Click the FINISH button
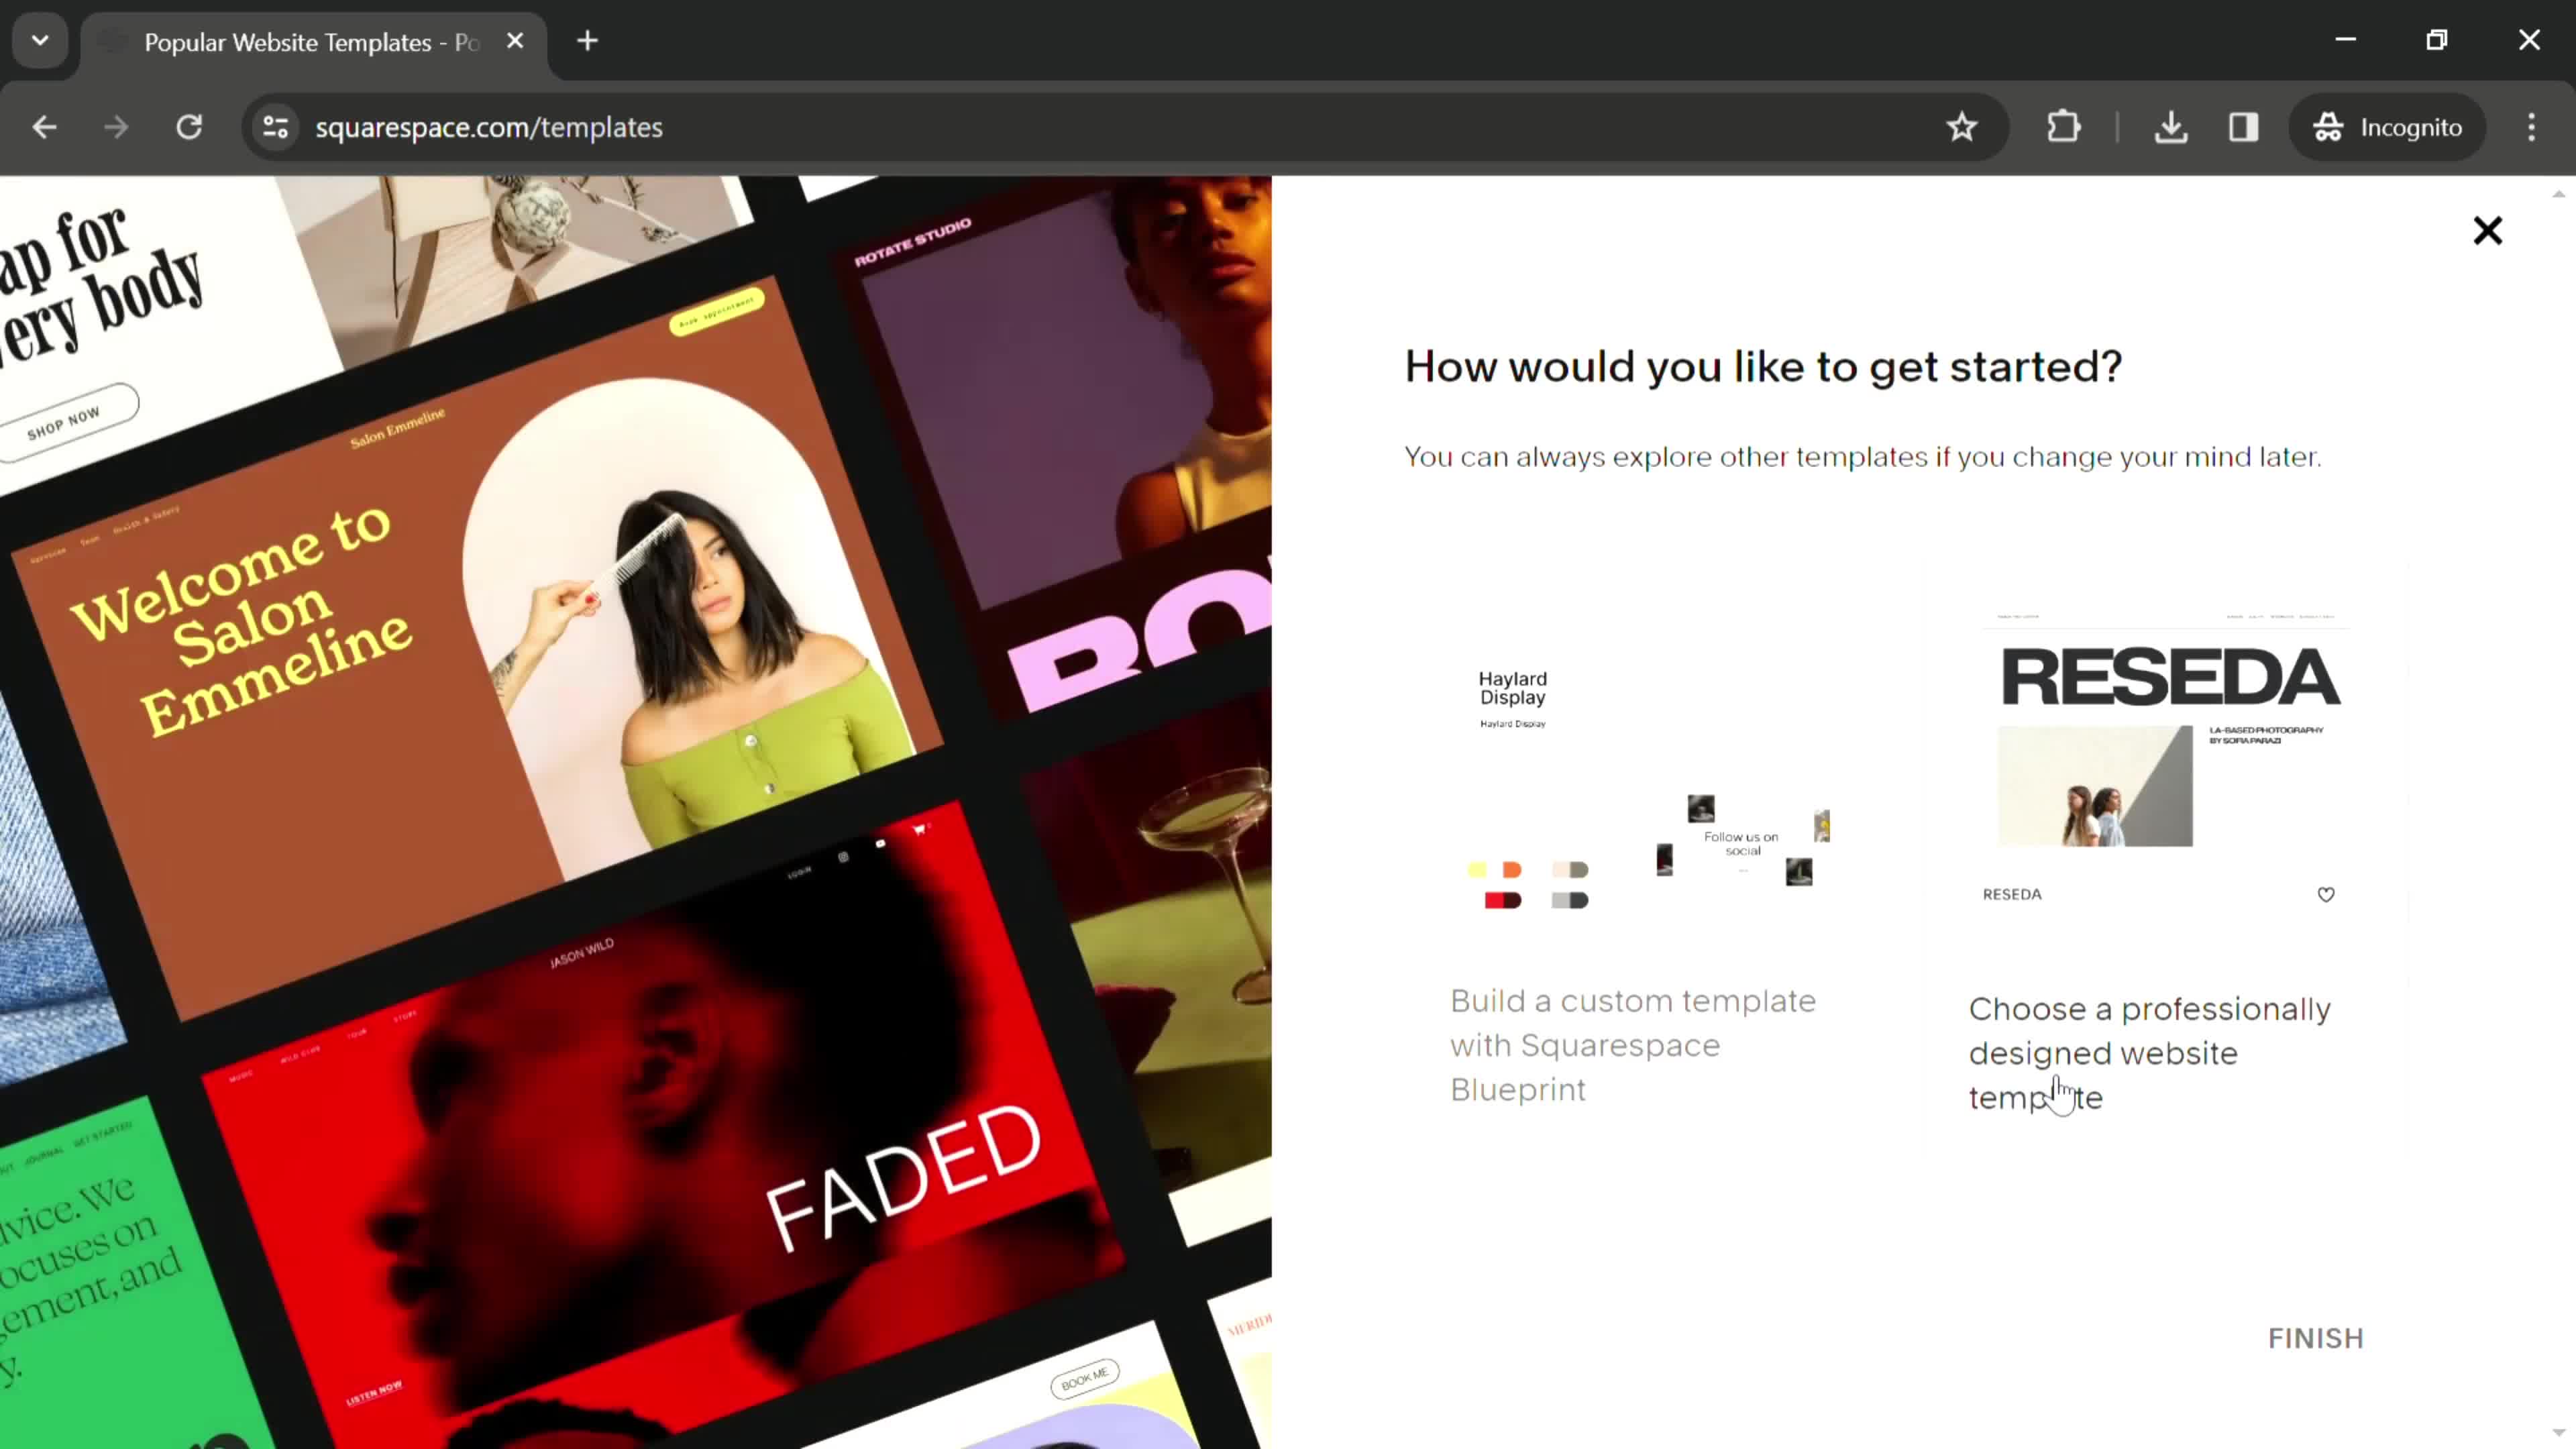2576x1449 pixels. coord(2315,1338)
